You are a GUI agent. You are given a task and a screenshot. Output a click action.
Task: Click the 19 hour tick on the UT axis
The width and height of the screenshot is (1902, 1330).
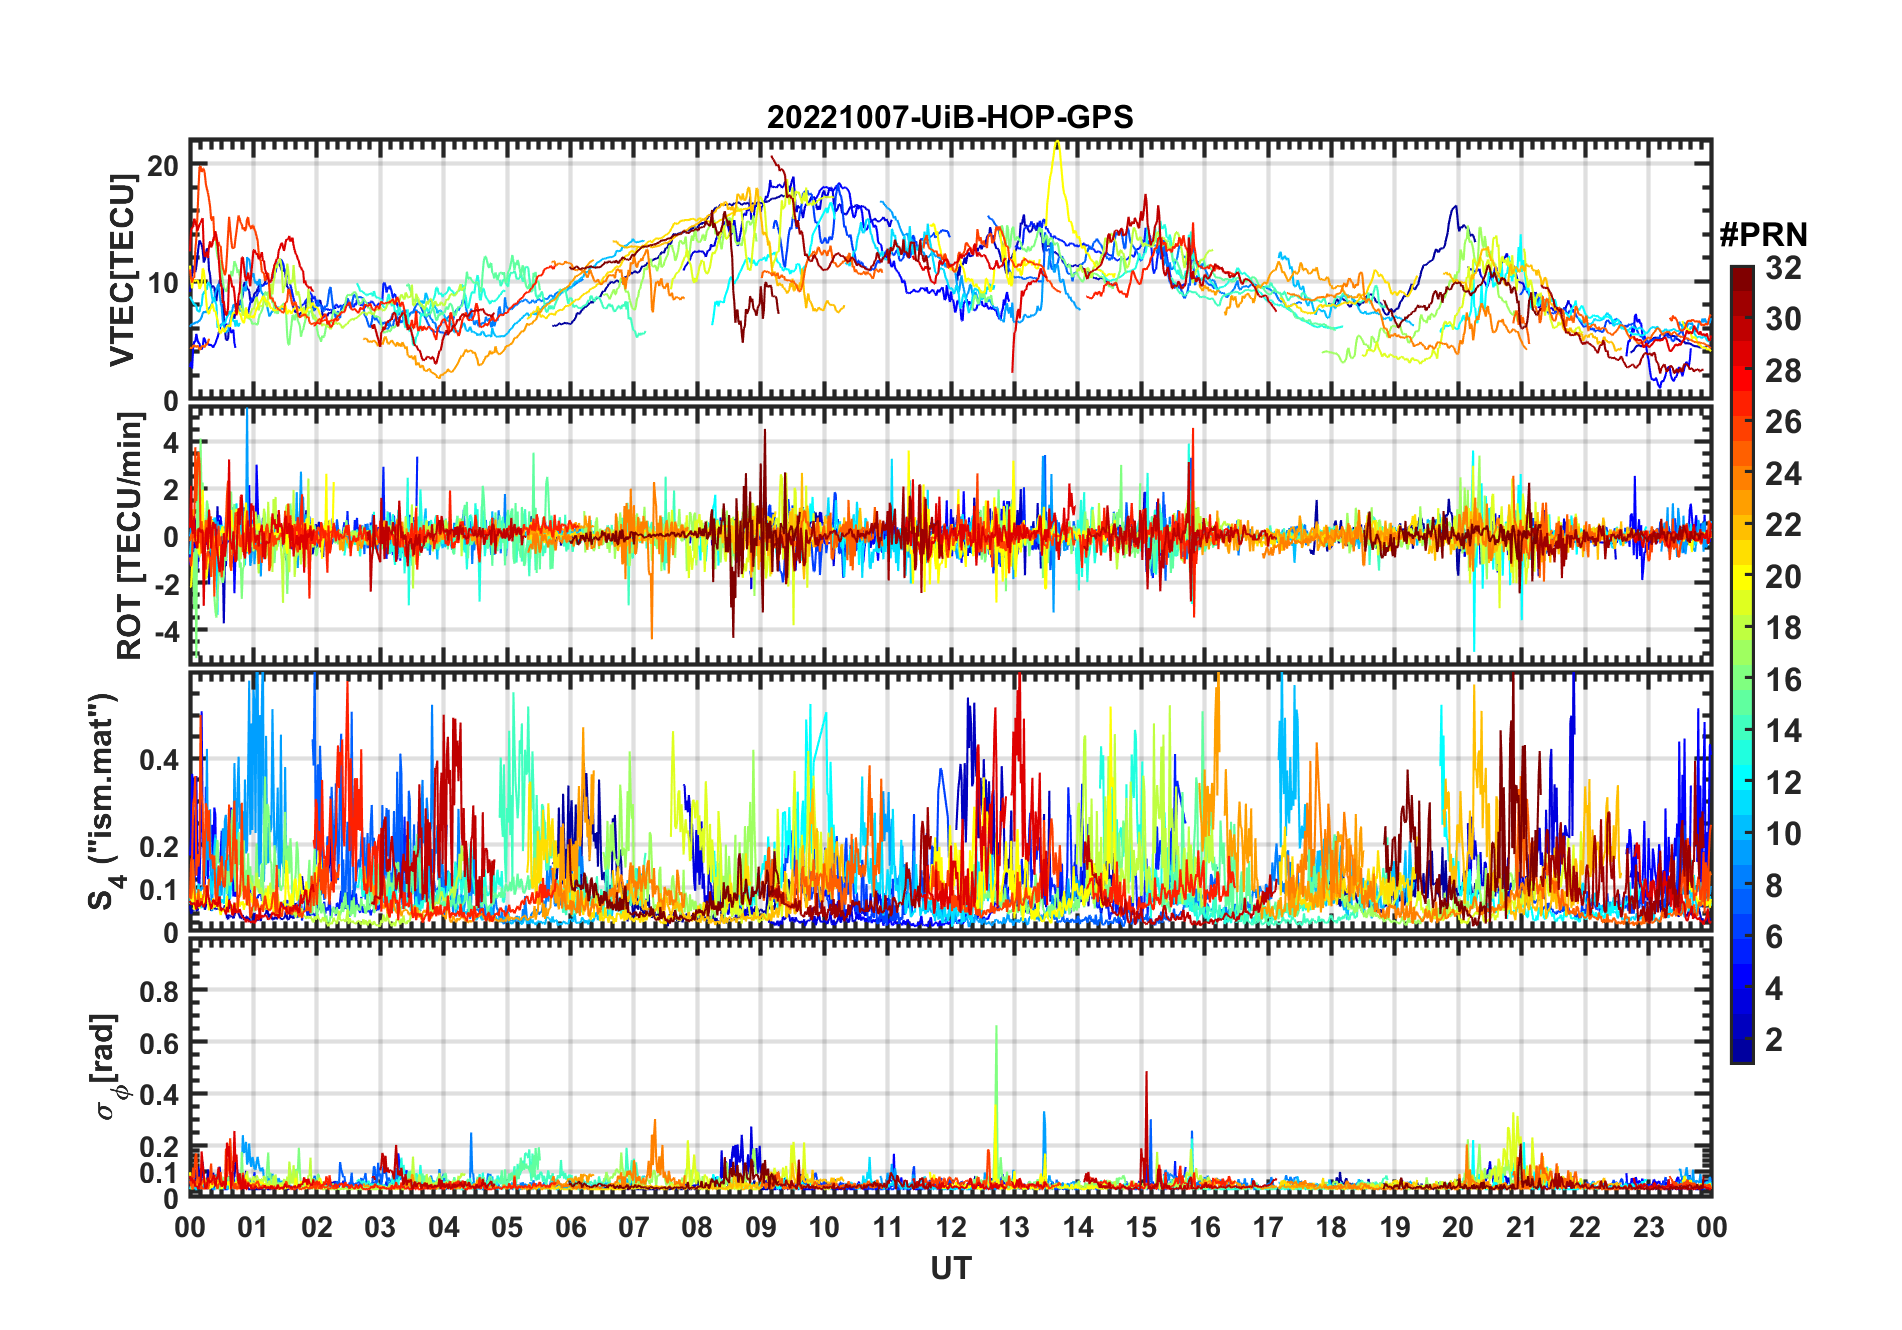1395,1227
